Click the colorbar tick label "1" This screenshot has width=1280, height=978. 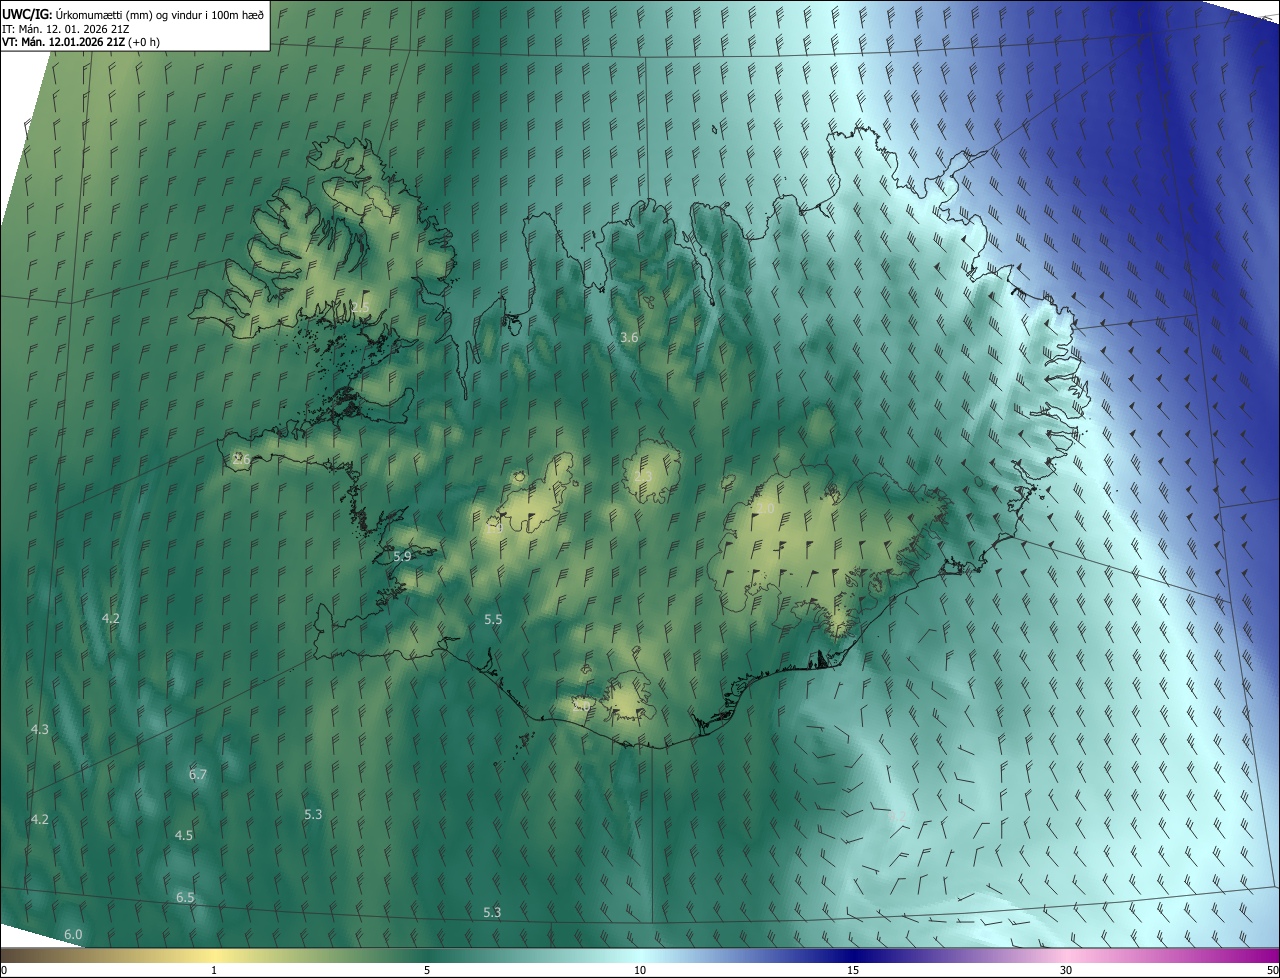214,970
